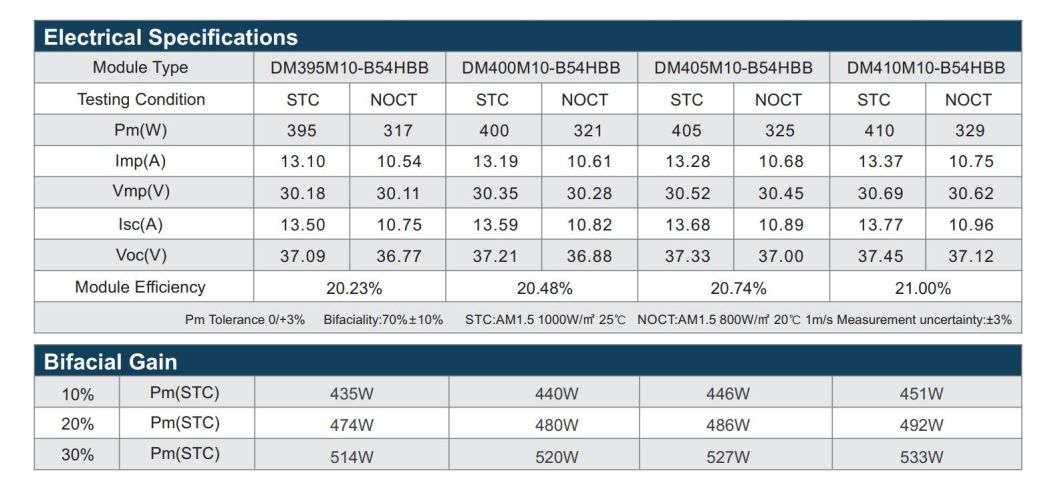Click the Module Type row label
The width and height of the screenshot is (1060, 477).
[x=140, y=68]
